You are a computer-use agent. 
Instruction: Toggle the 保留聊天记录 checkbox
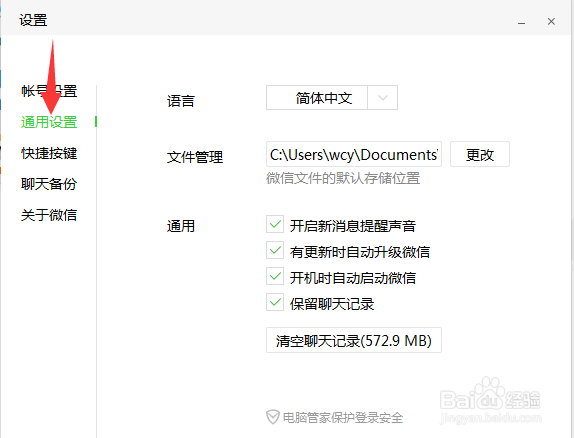pos(275,302)
